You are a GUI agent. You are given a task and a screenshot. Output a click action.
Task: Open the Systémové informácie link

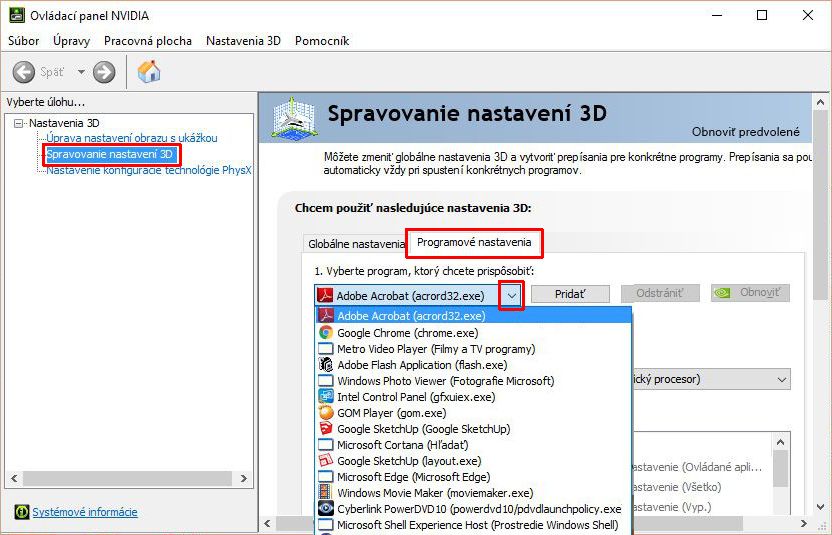coord(85,512)
